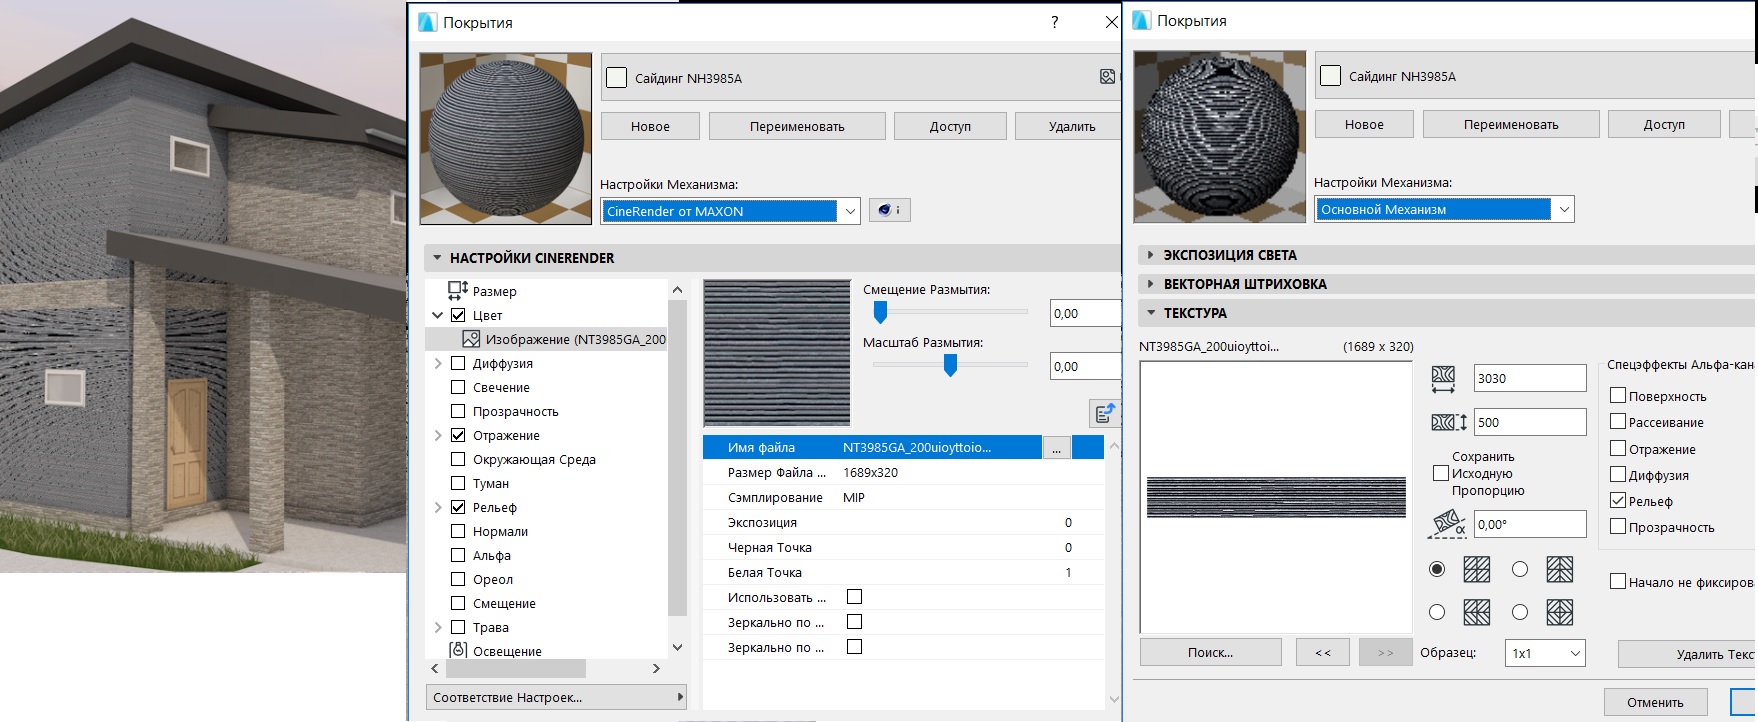Browse file with ellipsis button
1758x722 pixels.
point(1056,448)
